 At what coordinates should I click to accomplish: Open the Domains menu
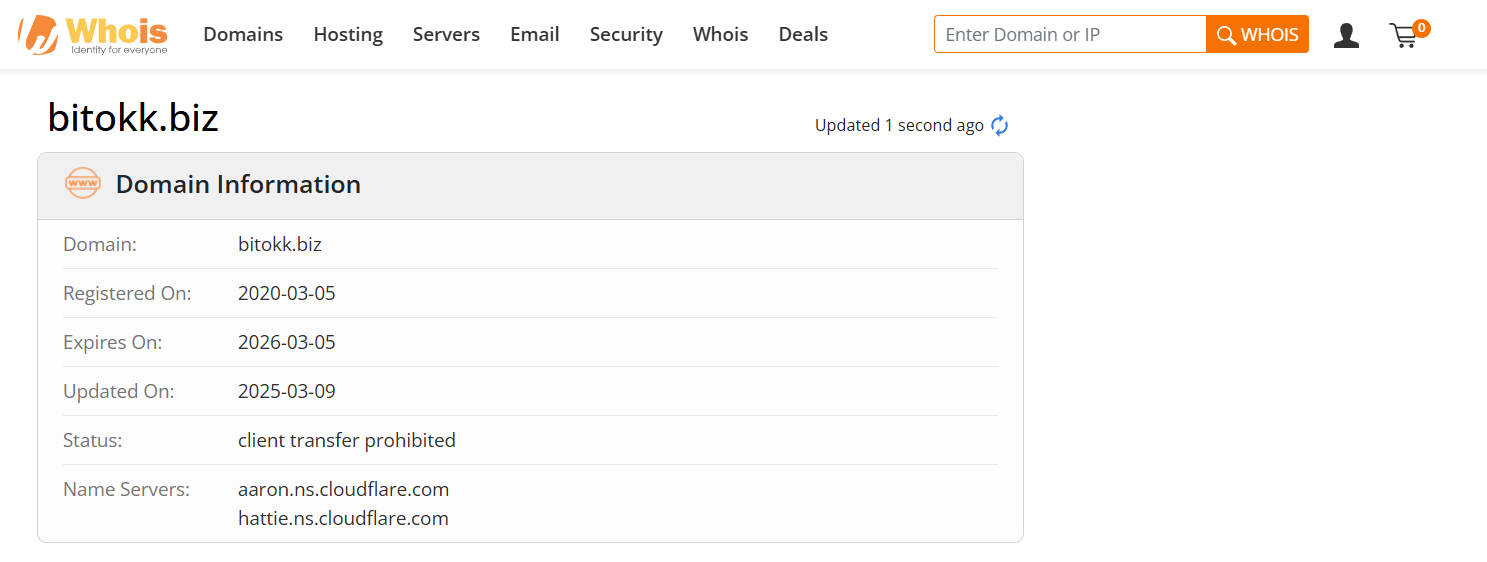243,35
